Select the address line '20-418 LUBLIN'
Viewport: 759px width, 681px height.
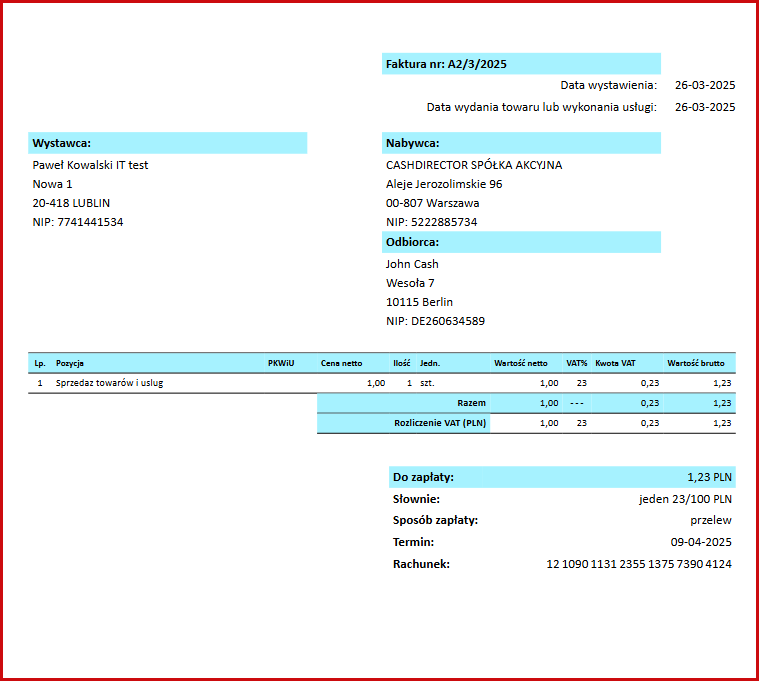pos(71,203)
